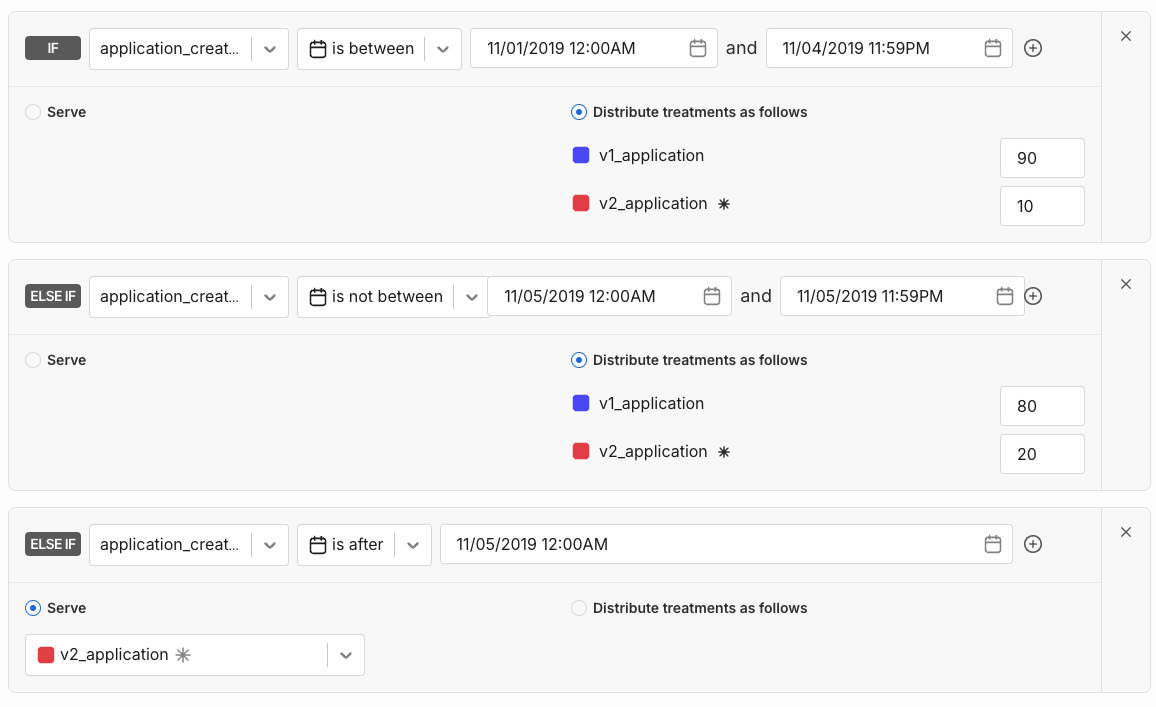
Task: Open calendar picker for 11/04/2019 11:59PM
Action: point(993,48)
